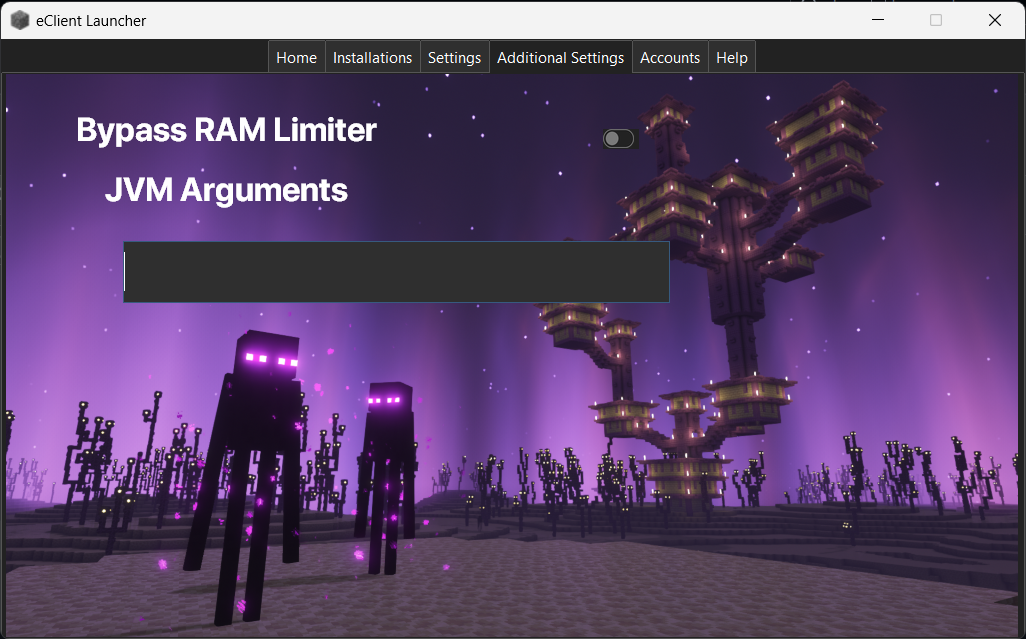
Task: Minimize the eClient Launcher window
Action: pos(877,19)
